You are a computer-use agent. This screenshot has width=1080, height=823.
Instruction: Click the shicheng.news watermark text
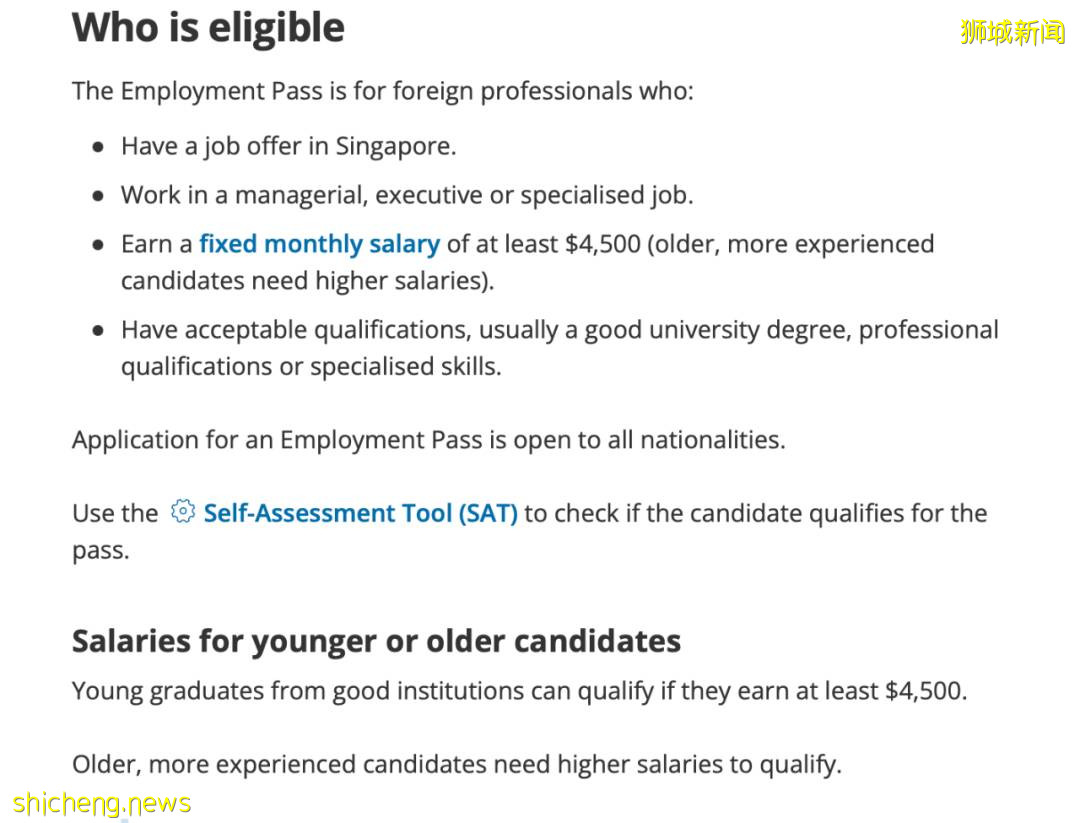(x=102, y=803)
